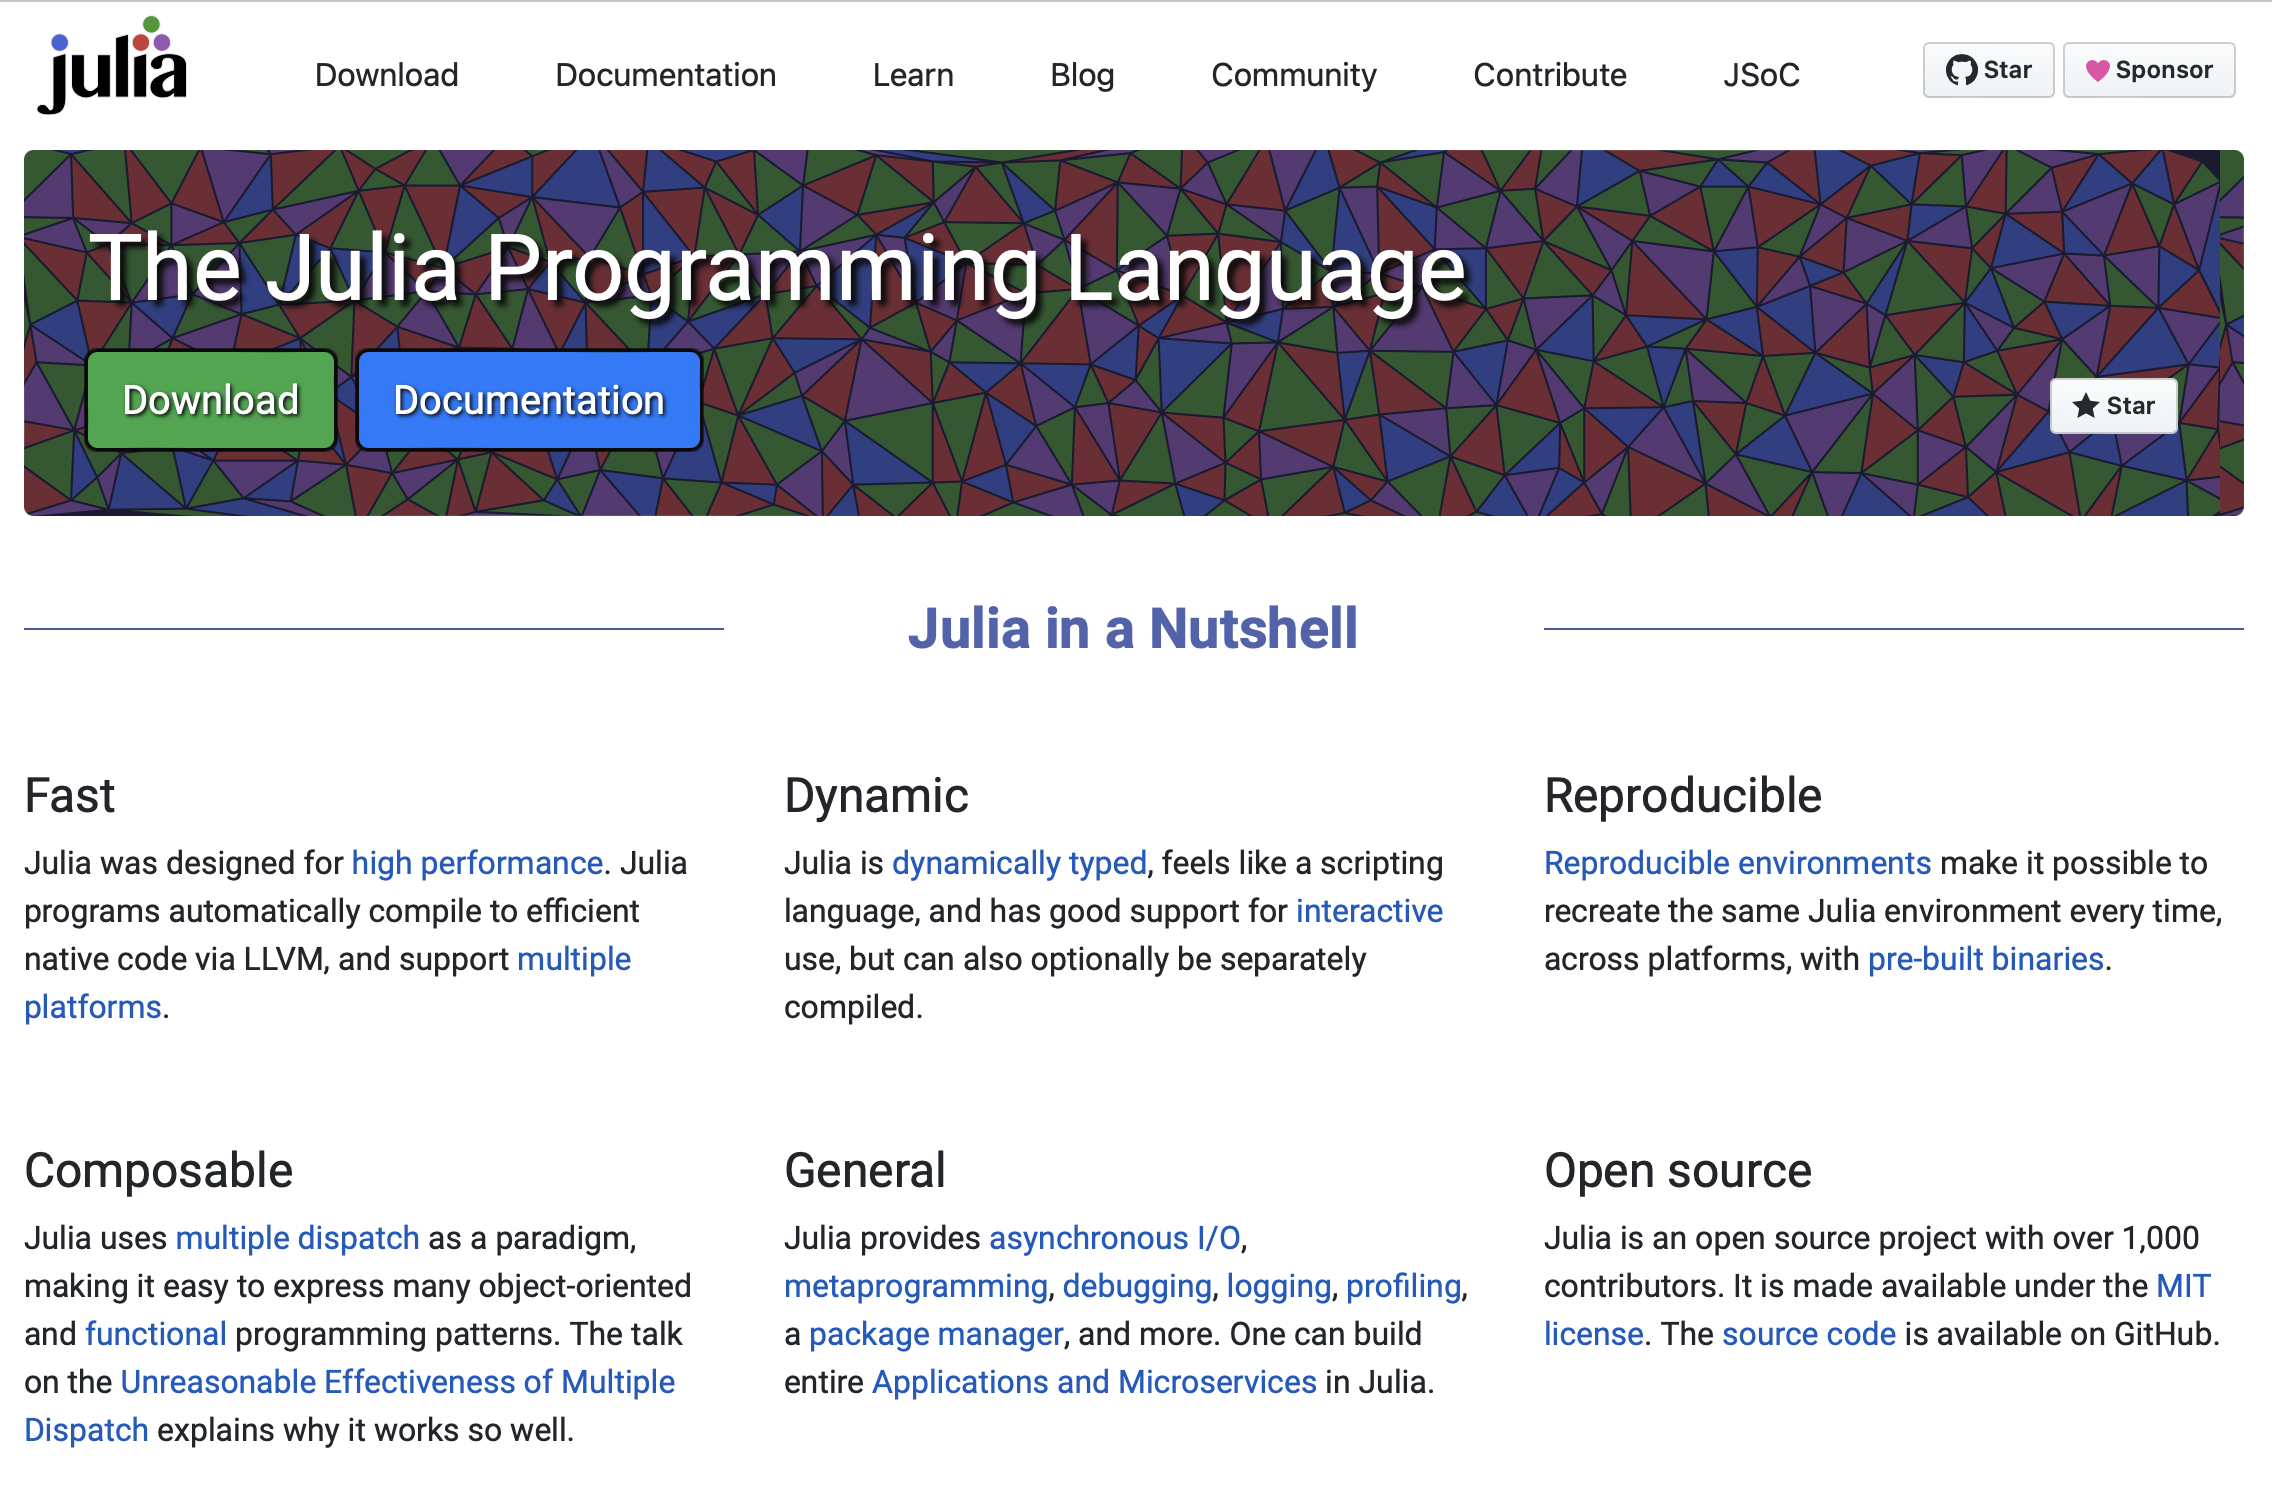Click the heart Sponsor button
This screenshot has width=2272, height=1492.
pos(2148,70)
